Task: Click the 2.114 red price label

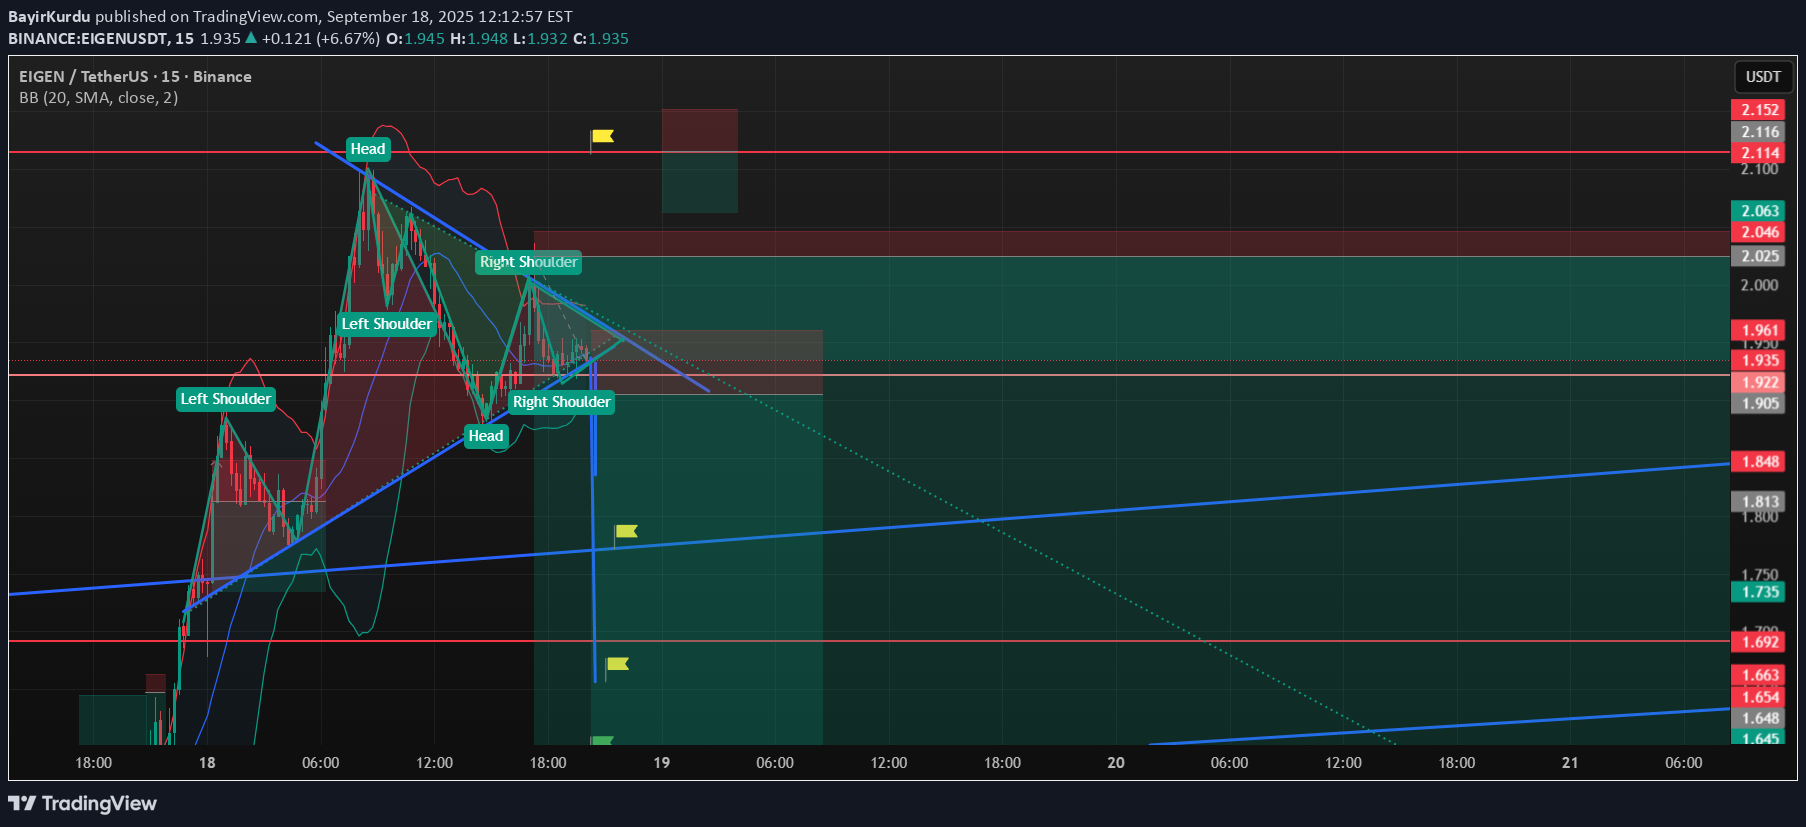Action: 1759,153
